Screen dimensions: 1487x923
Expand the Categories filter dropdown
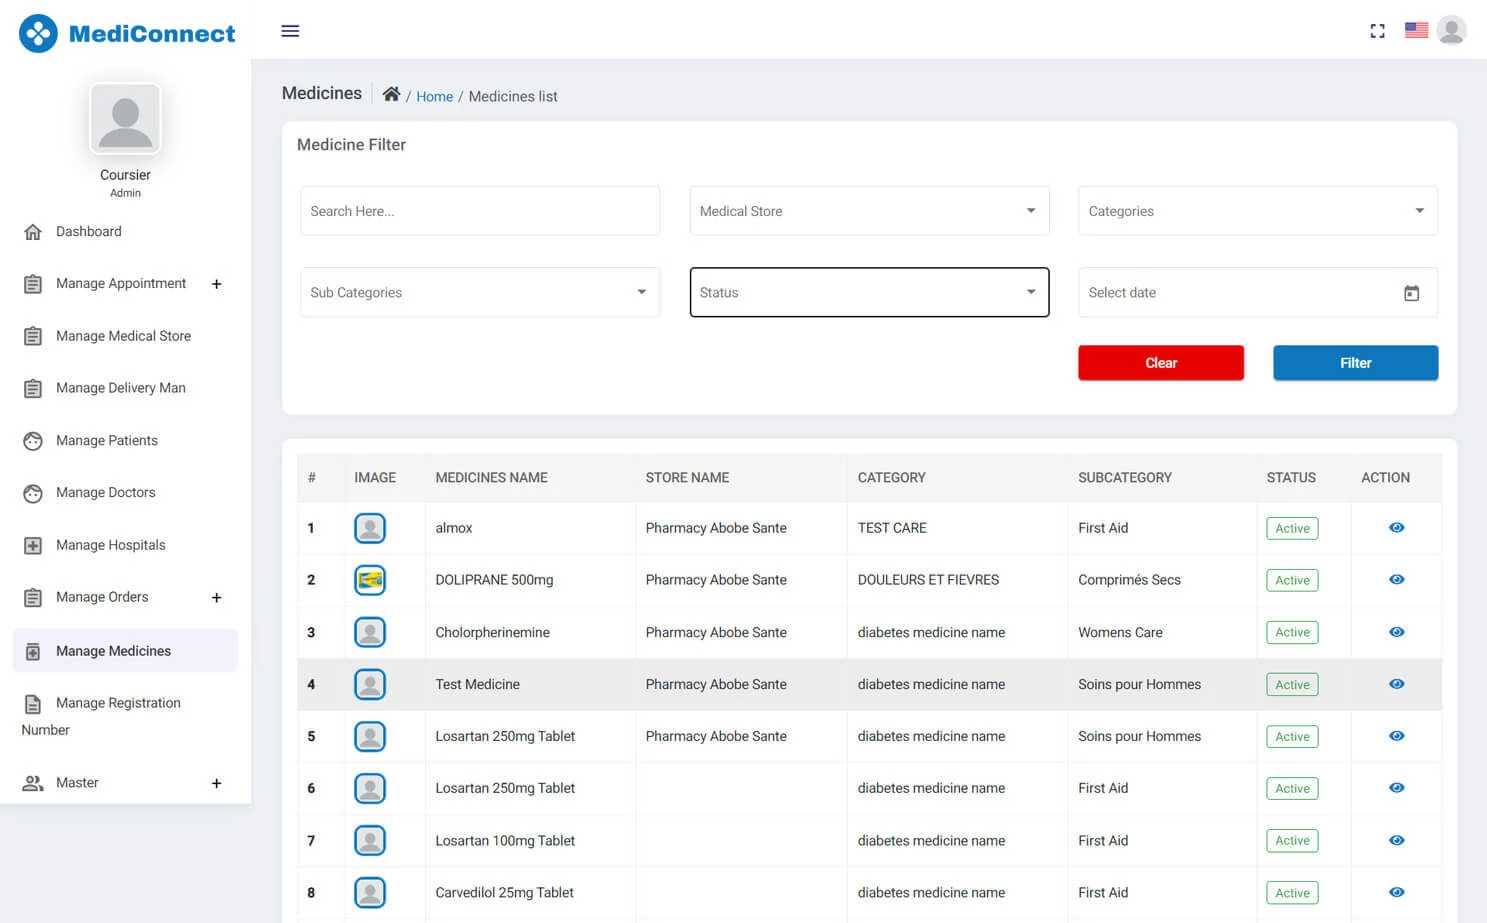coord(1257,210)
